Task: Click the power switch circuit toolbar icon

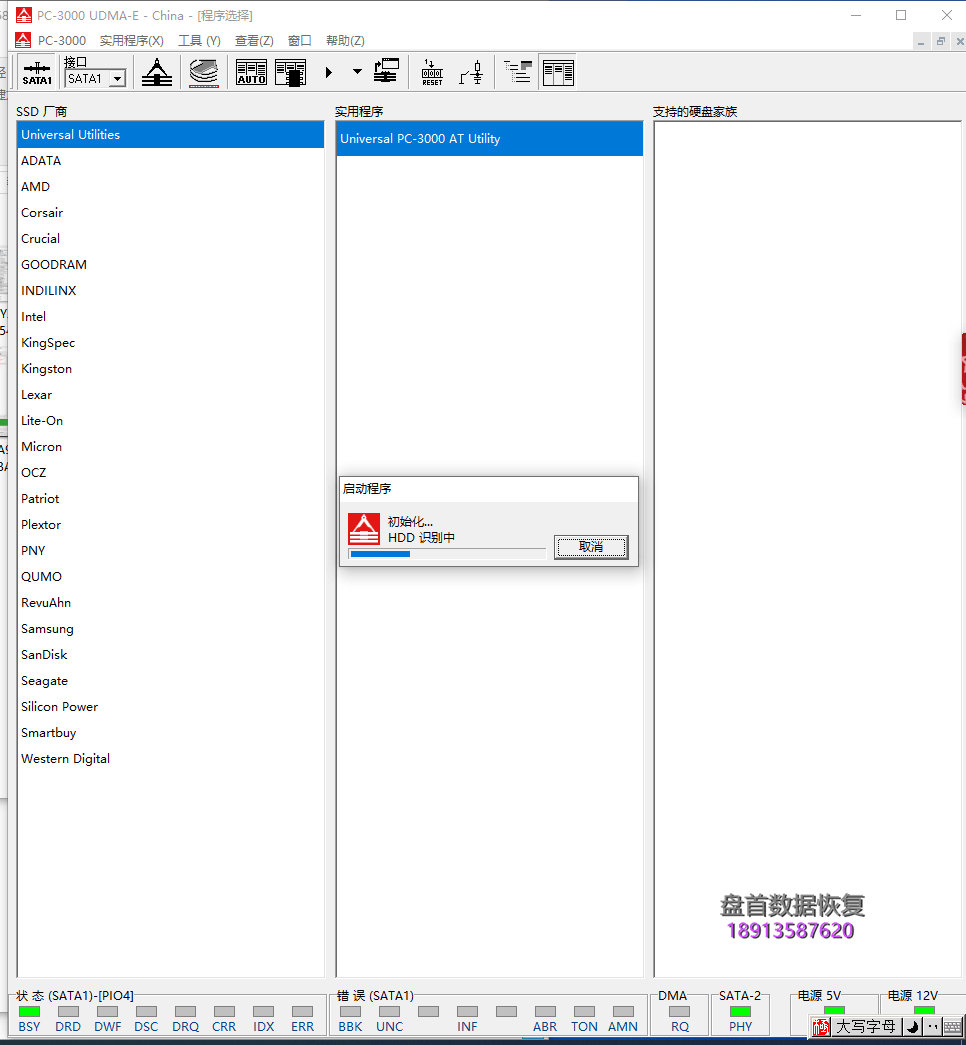Action: (471, 72)
